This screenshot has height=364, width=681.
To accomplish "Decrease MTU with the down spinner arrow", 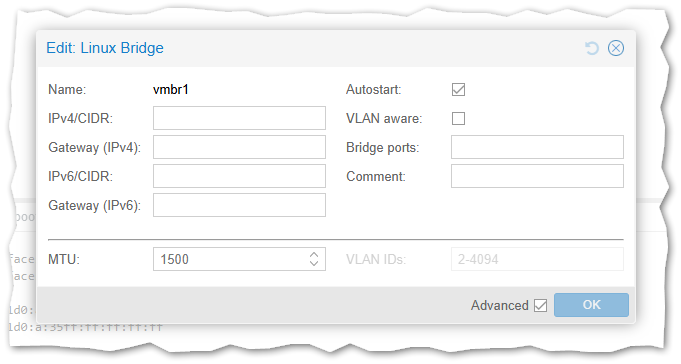I will [314, 264].
